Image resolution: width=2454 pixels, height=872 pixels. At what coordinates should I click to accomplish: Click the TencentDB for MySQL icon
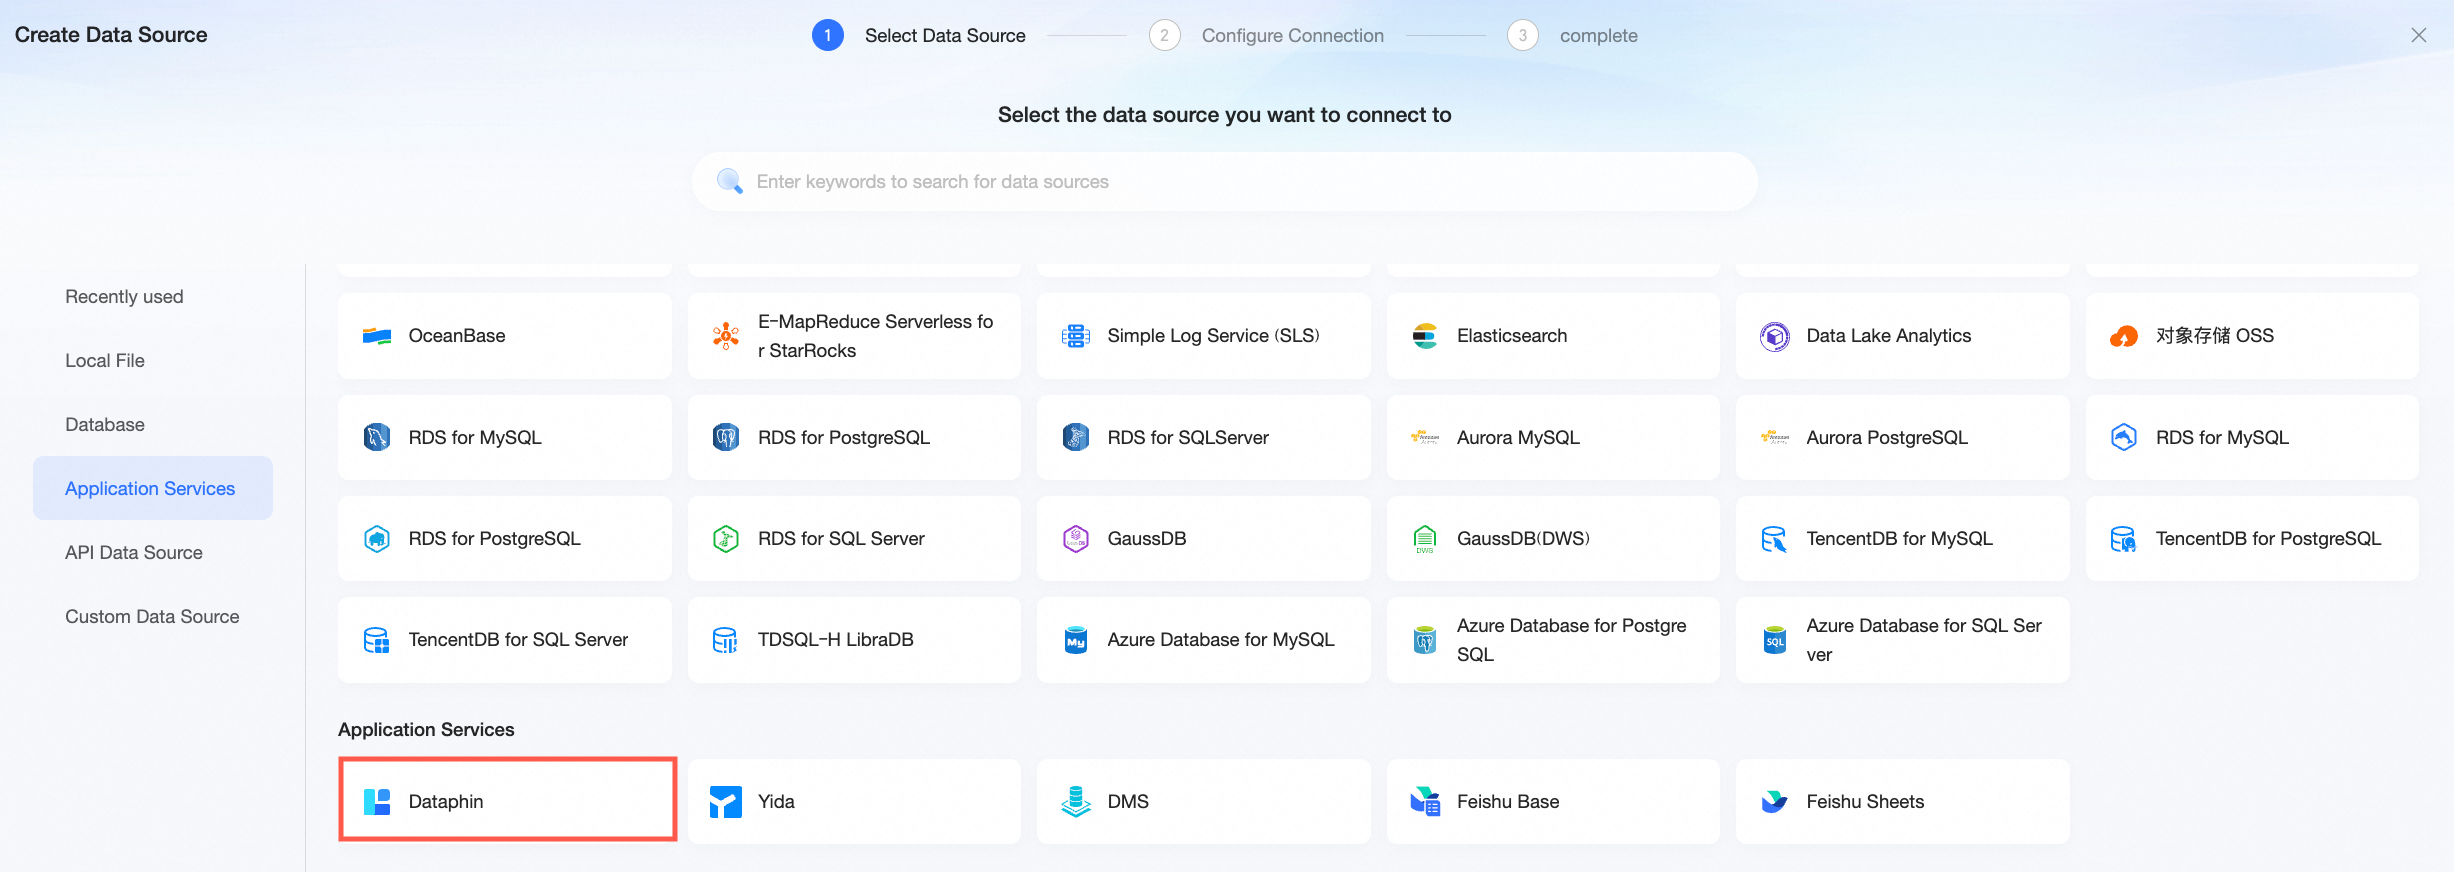pos(1774,539)
